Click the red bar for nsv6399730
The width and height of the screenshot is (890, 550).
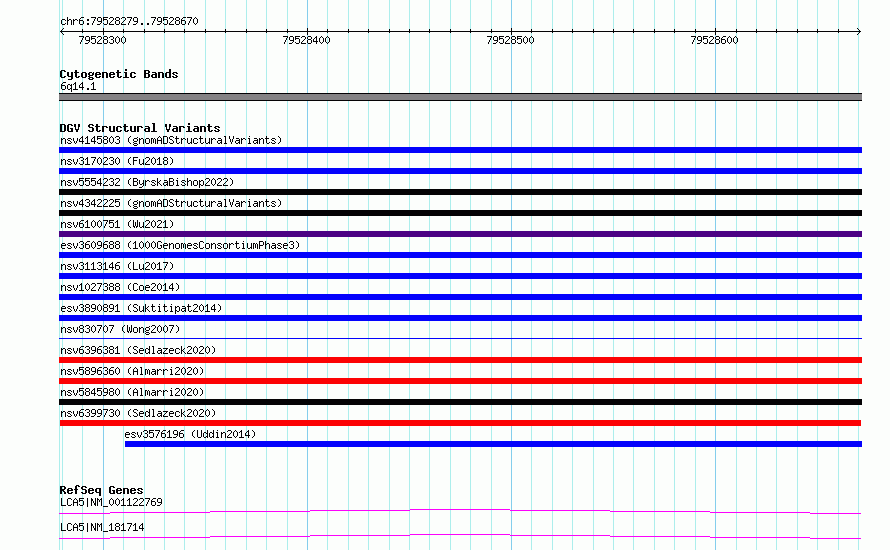(460, 423)
